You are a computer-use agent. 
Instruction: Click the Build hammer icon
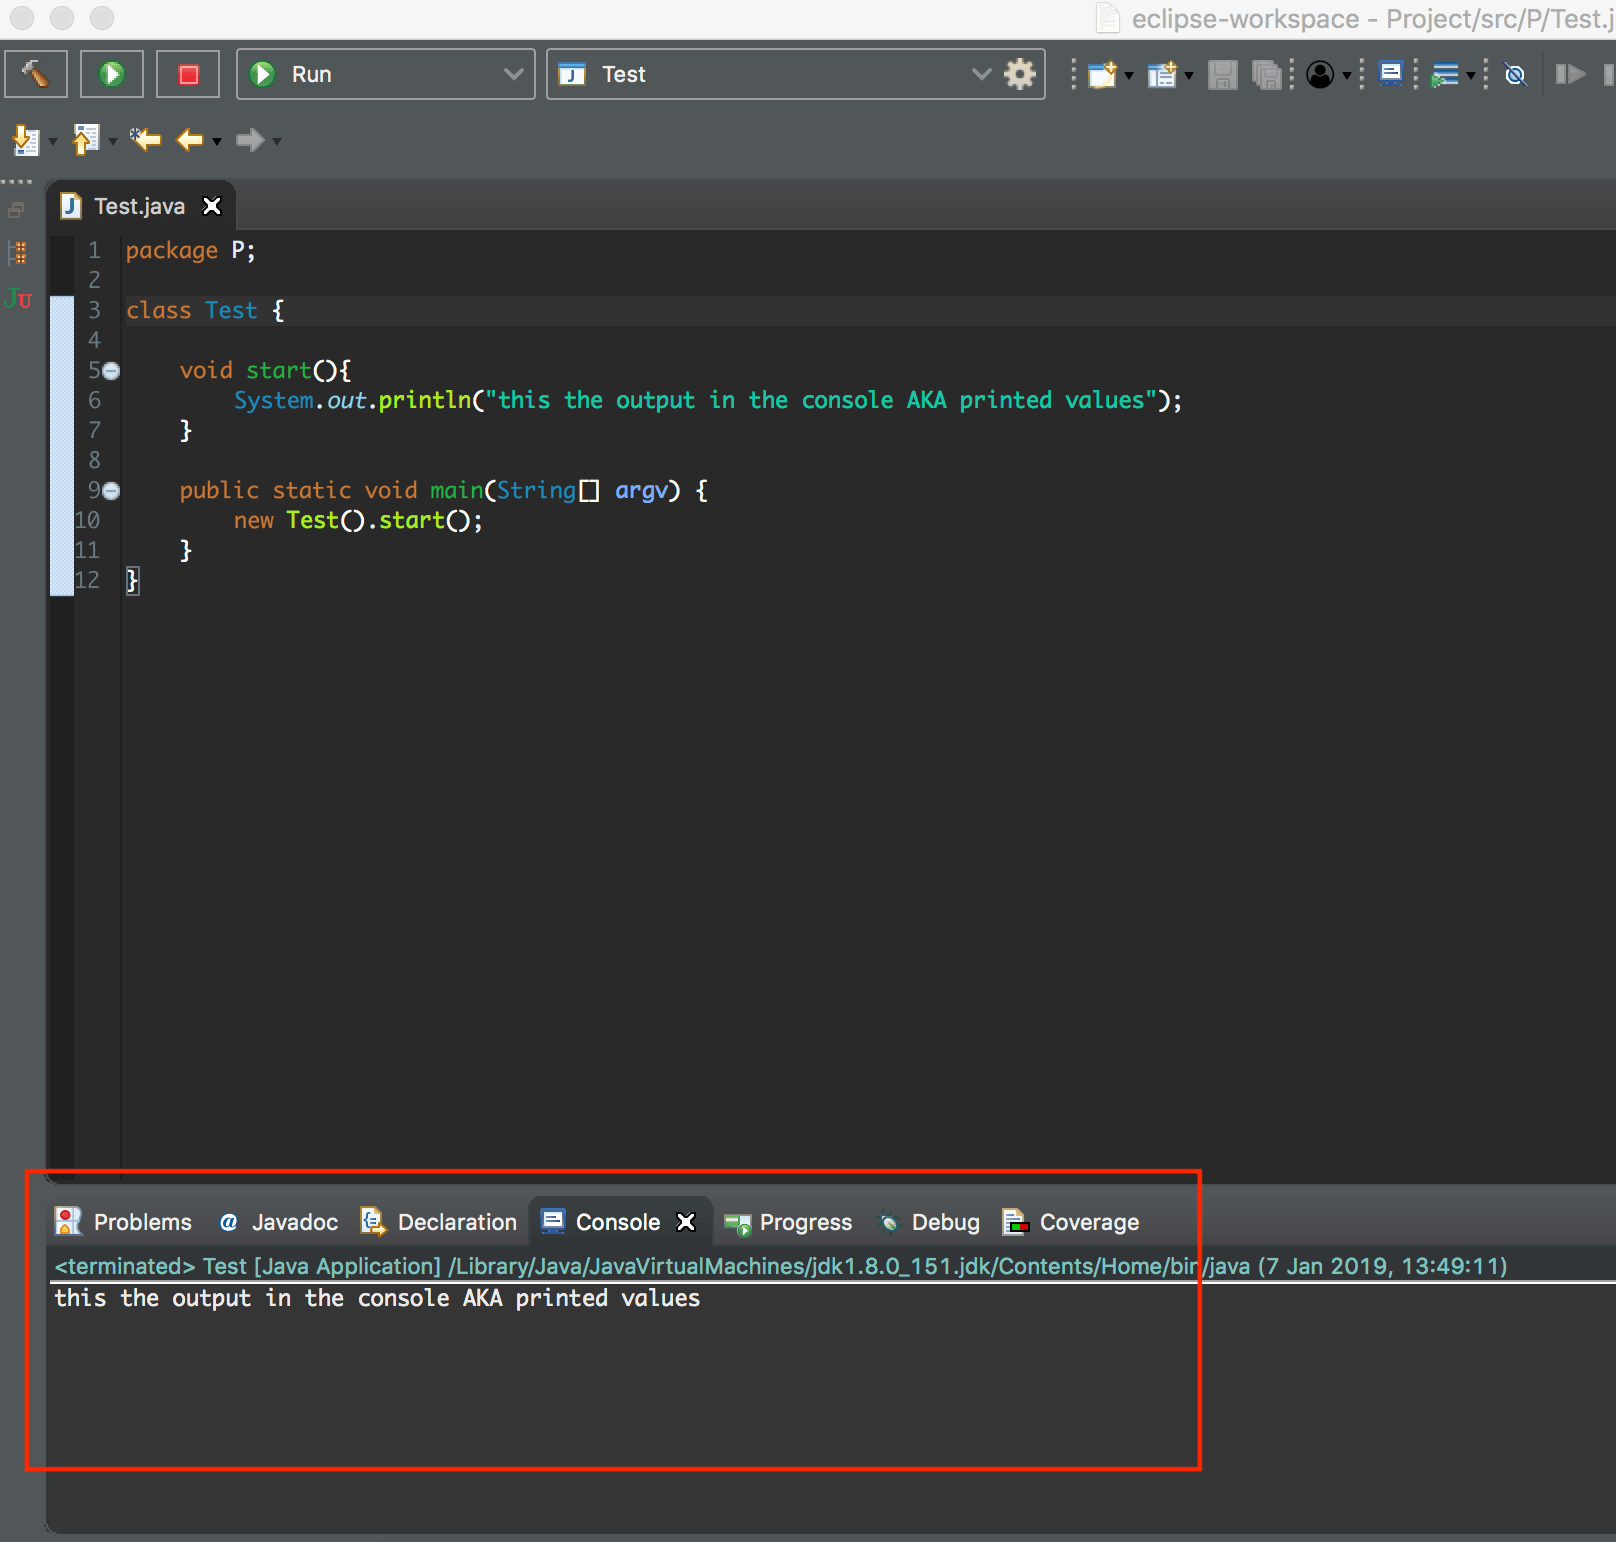pos(35,73)
